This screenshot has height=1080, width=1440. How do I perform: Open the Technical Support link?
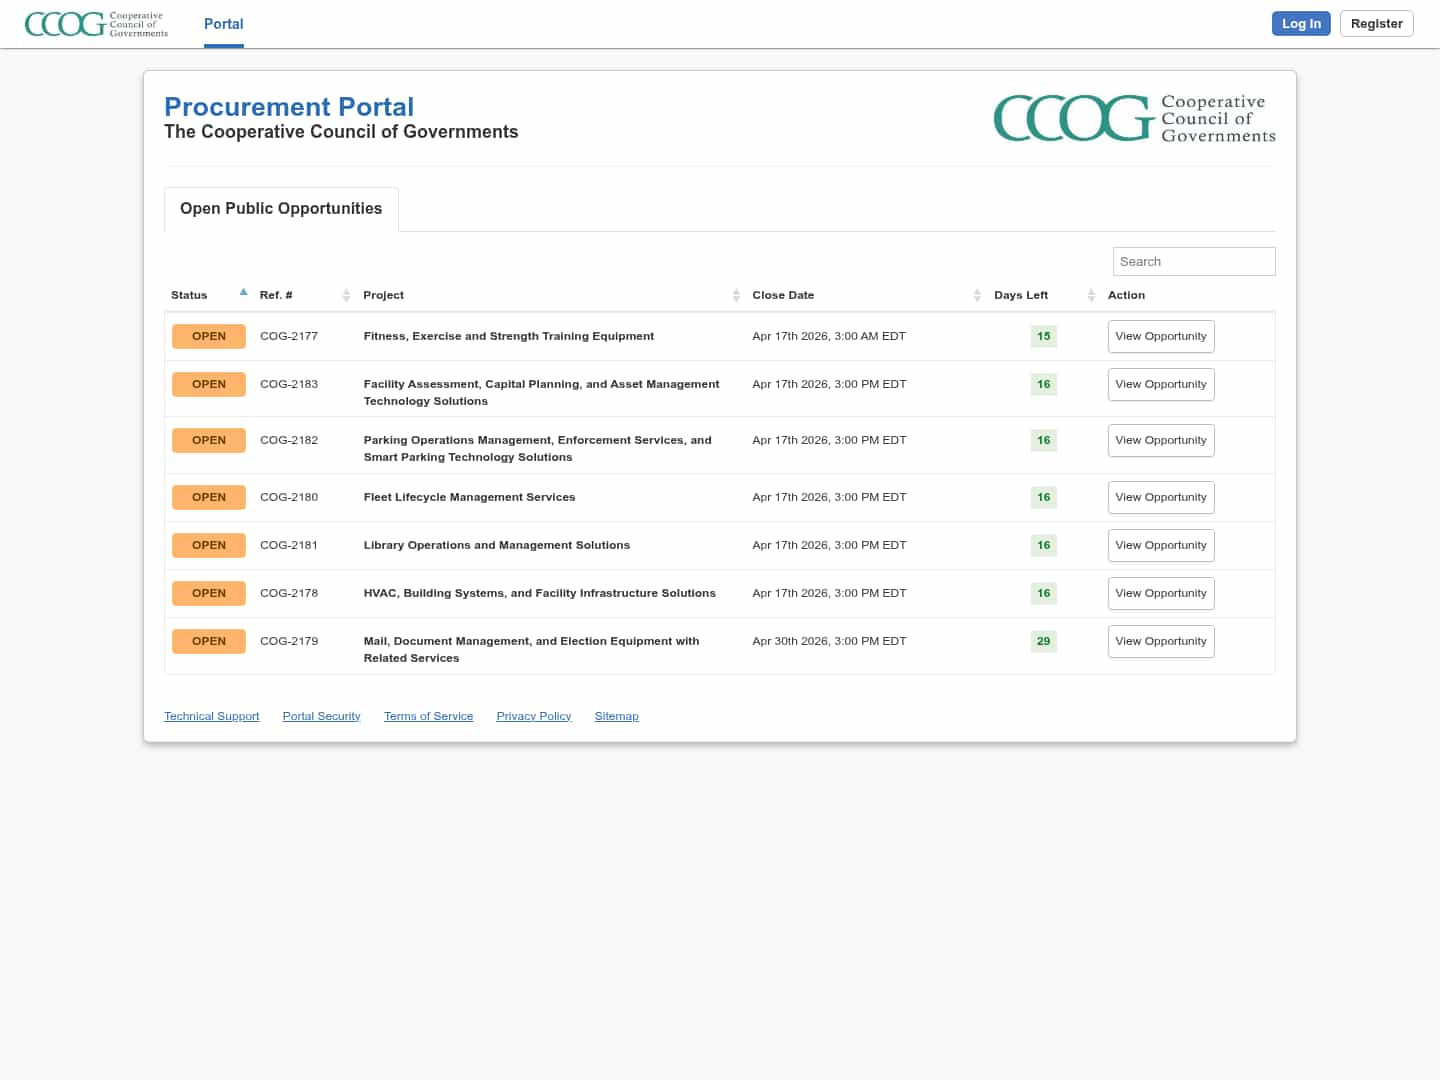(212, 717)
